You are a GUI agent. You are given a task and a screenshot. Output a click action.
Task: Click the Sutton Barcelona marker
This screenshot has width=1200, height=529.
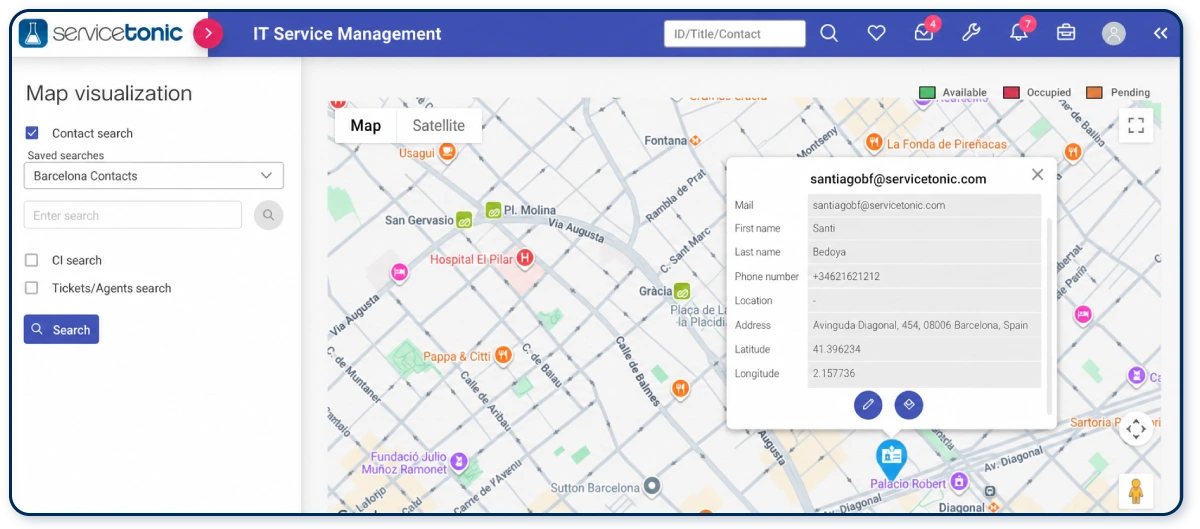point(652,487)
